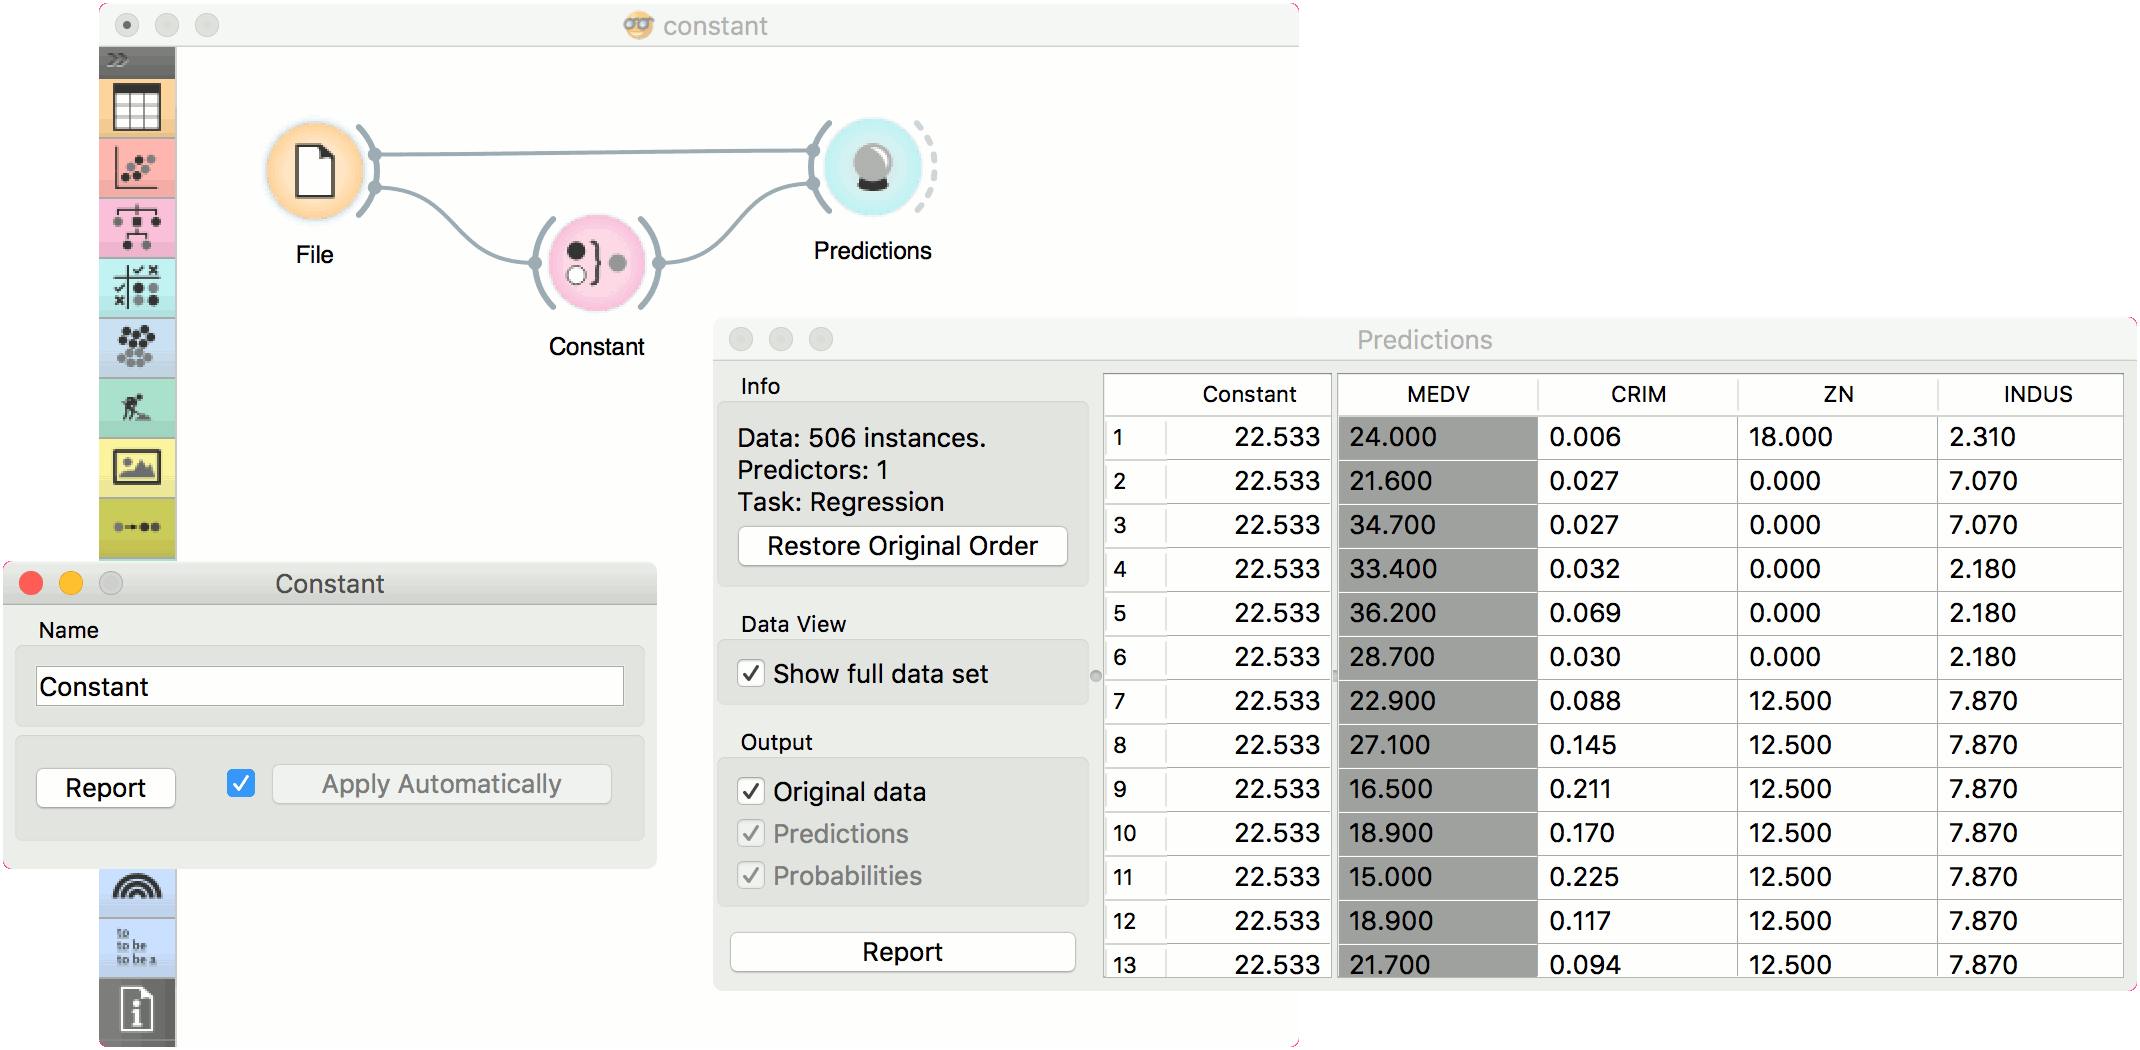Image resolution: width=2140 pixels, height=1050 pixels.
Task: Click the Name text field containing Constant
Action: [x=329, y=687]
